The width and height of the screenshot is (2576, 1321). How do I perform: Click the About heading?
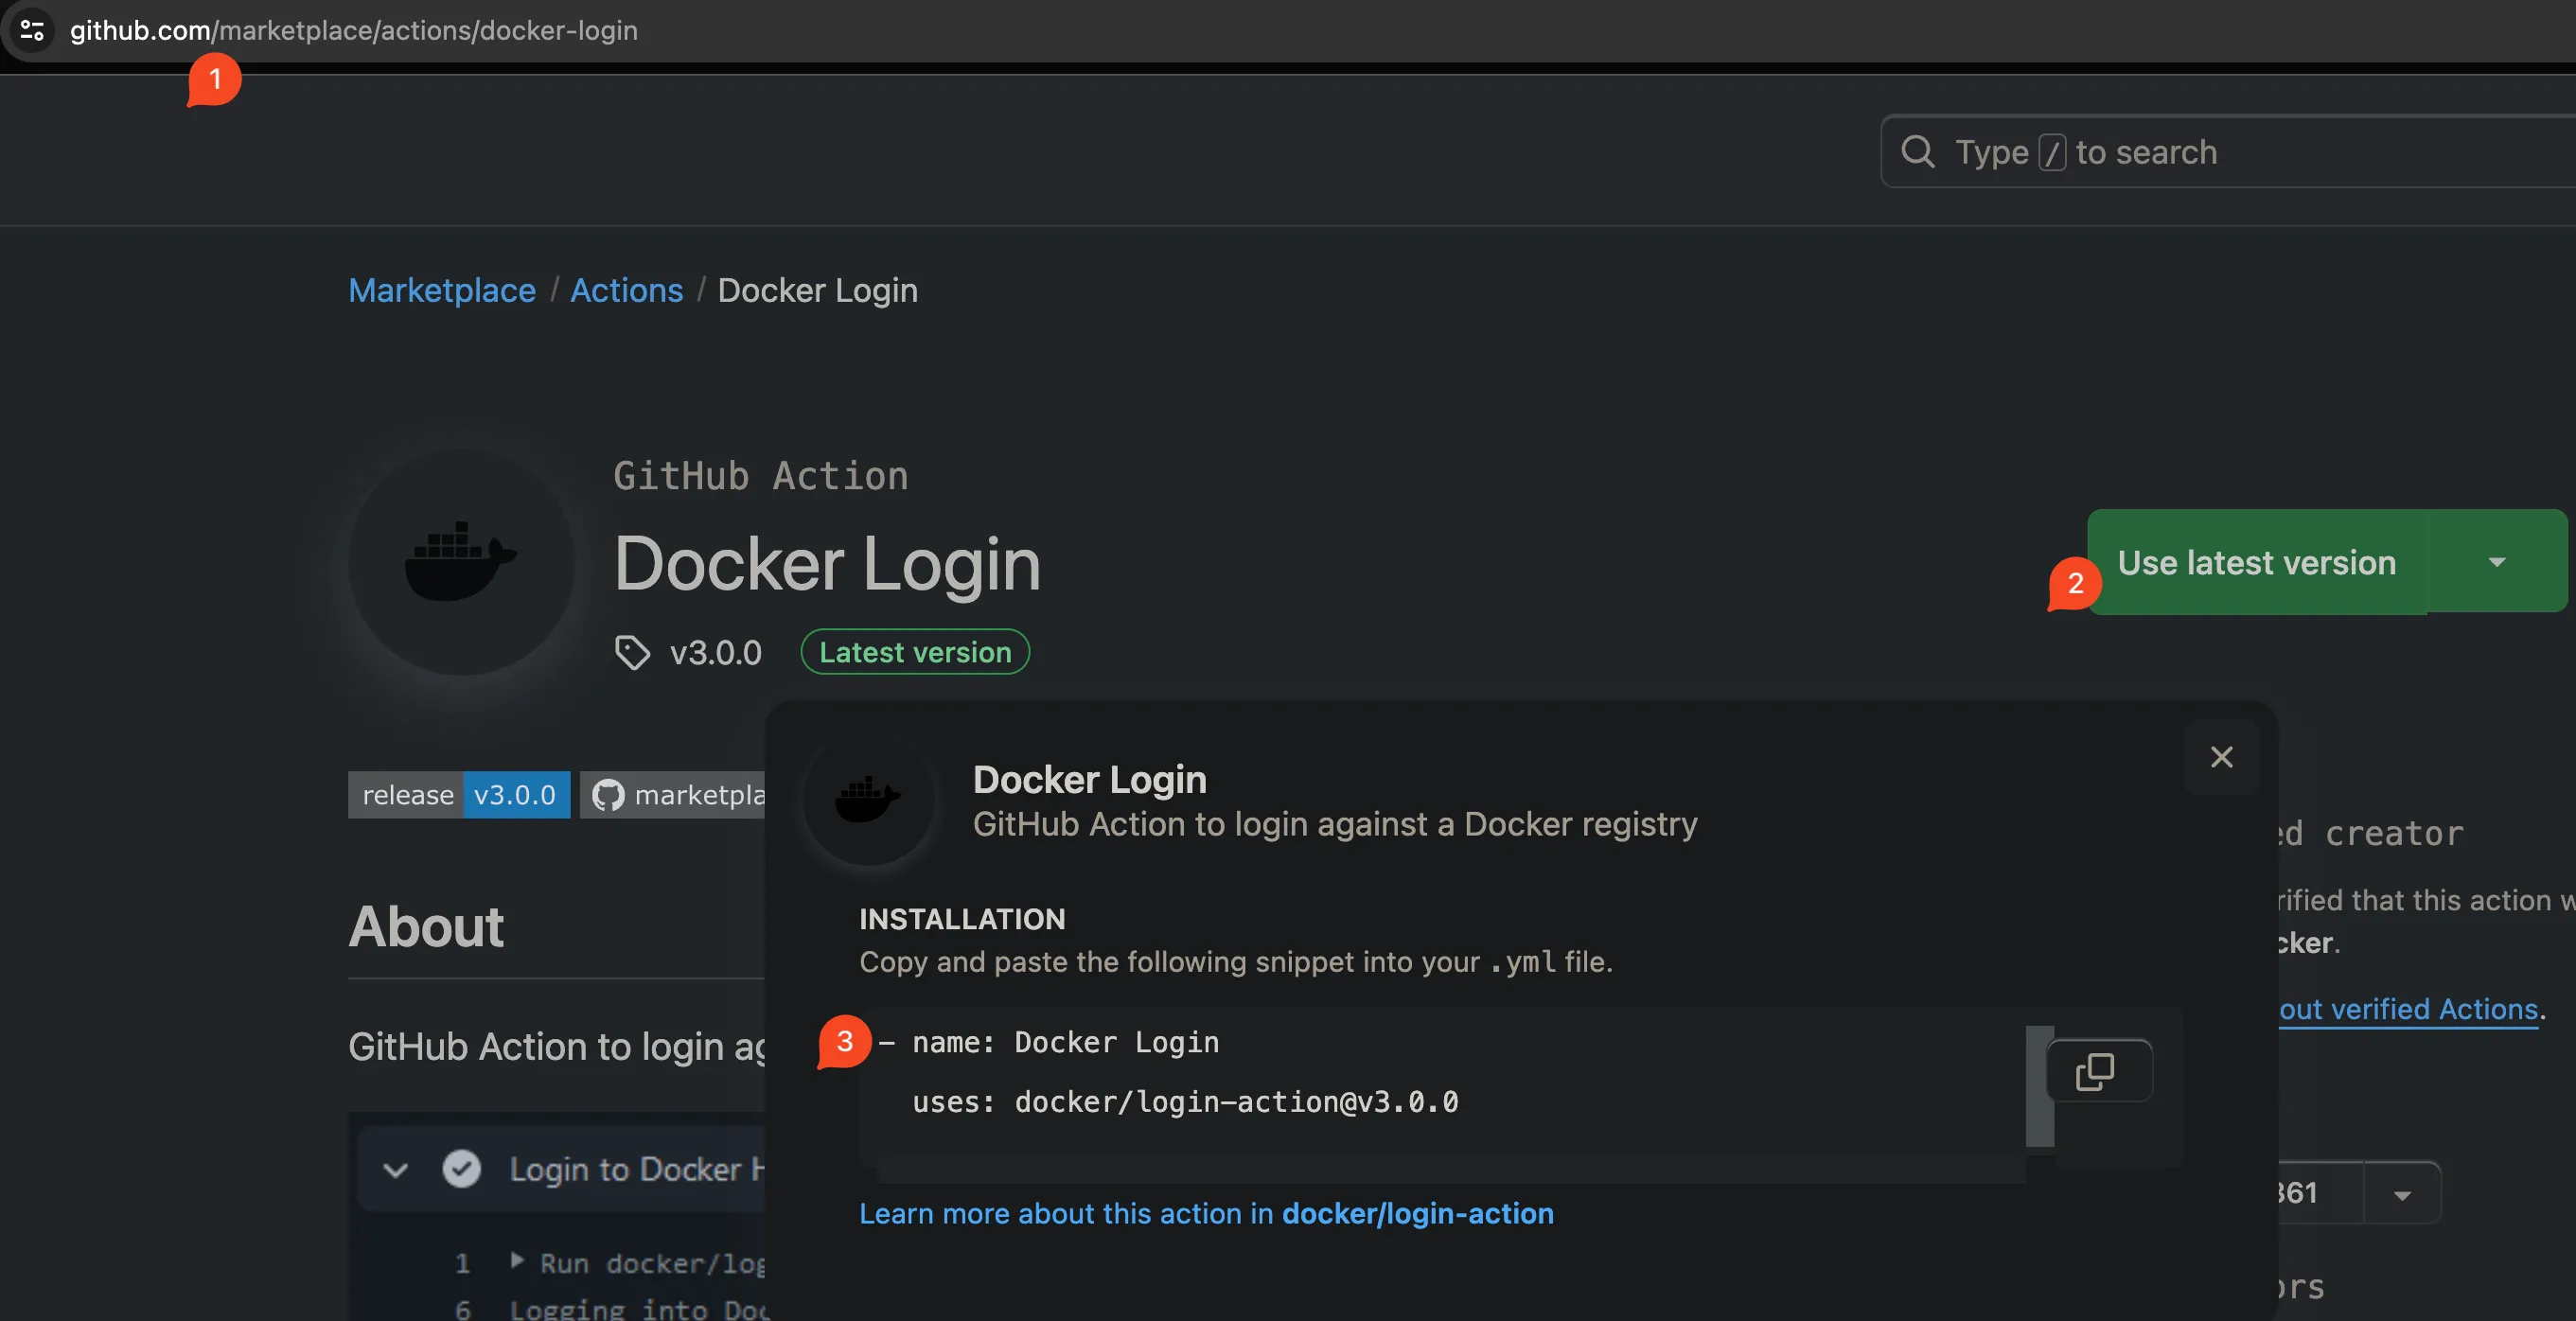(426, 926)
